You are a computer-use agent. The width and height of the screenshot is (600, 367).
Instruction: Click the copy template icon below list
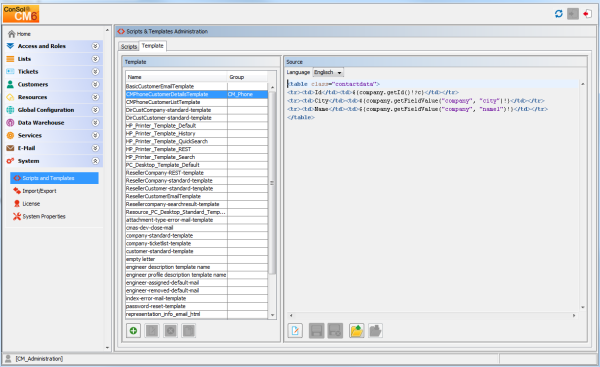(x=189, y=331)
